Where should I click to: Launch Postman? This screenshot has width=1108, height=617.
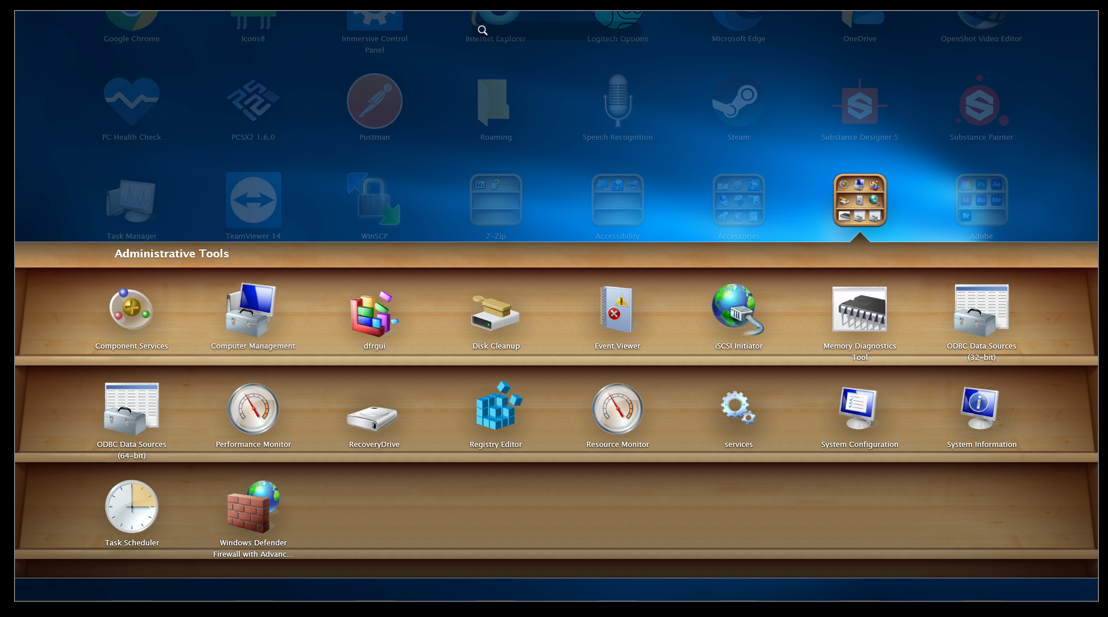pyautogui.click(x=374, y=102)
